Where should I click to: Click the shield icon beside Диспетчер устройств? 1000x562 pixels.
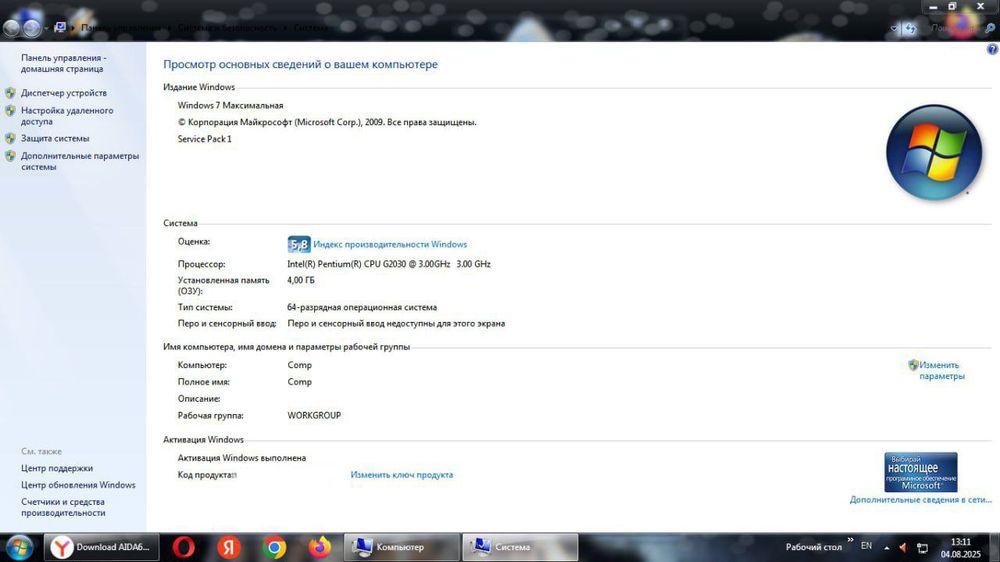coord(10,93)
